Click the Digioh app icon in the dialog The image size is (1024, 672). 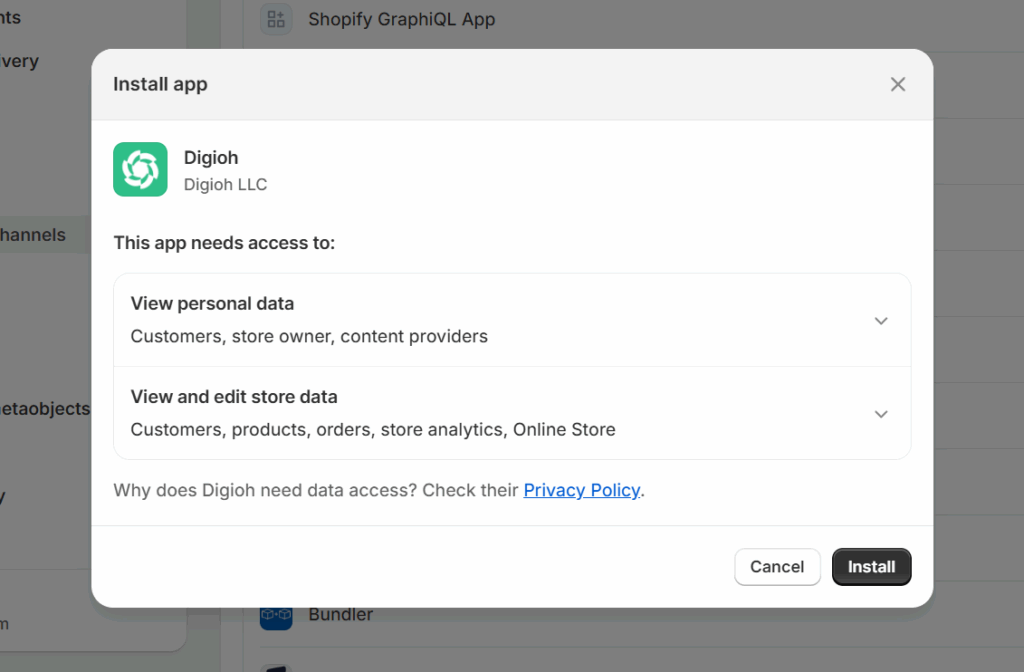click(140, 169)
